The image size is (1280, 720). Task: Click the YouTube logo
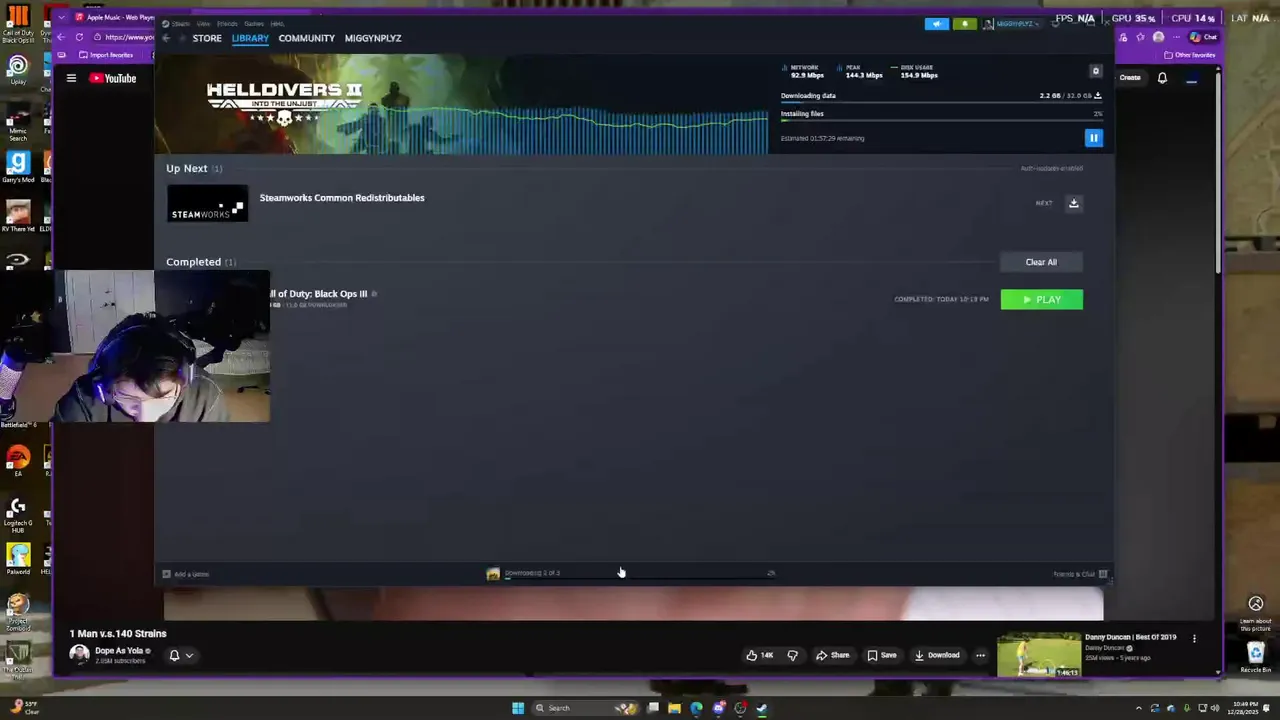[113, 78]
